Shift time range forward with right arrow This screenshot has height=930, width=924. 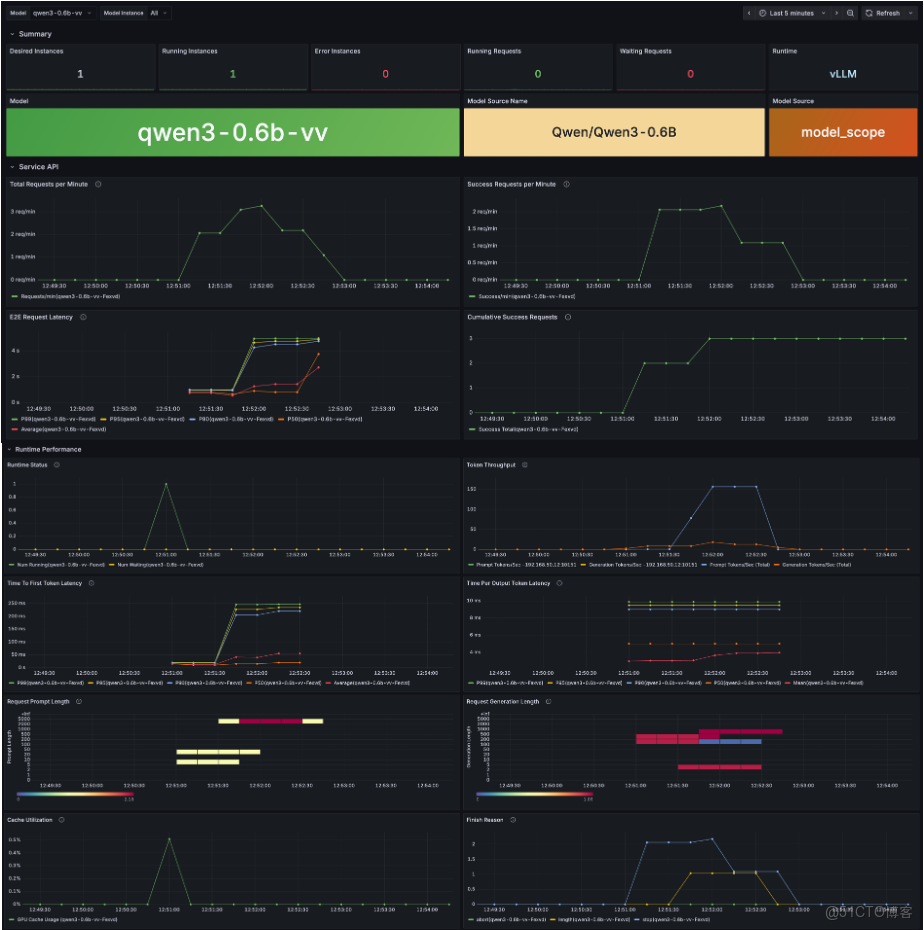click(836, 13)
